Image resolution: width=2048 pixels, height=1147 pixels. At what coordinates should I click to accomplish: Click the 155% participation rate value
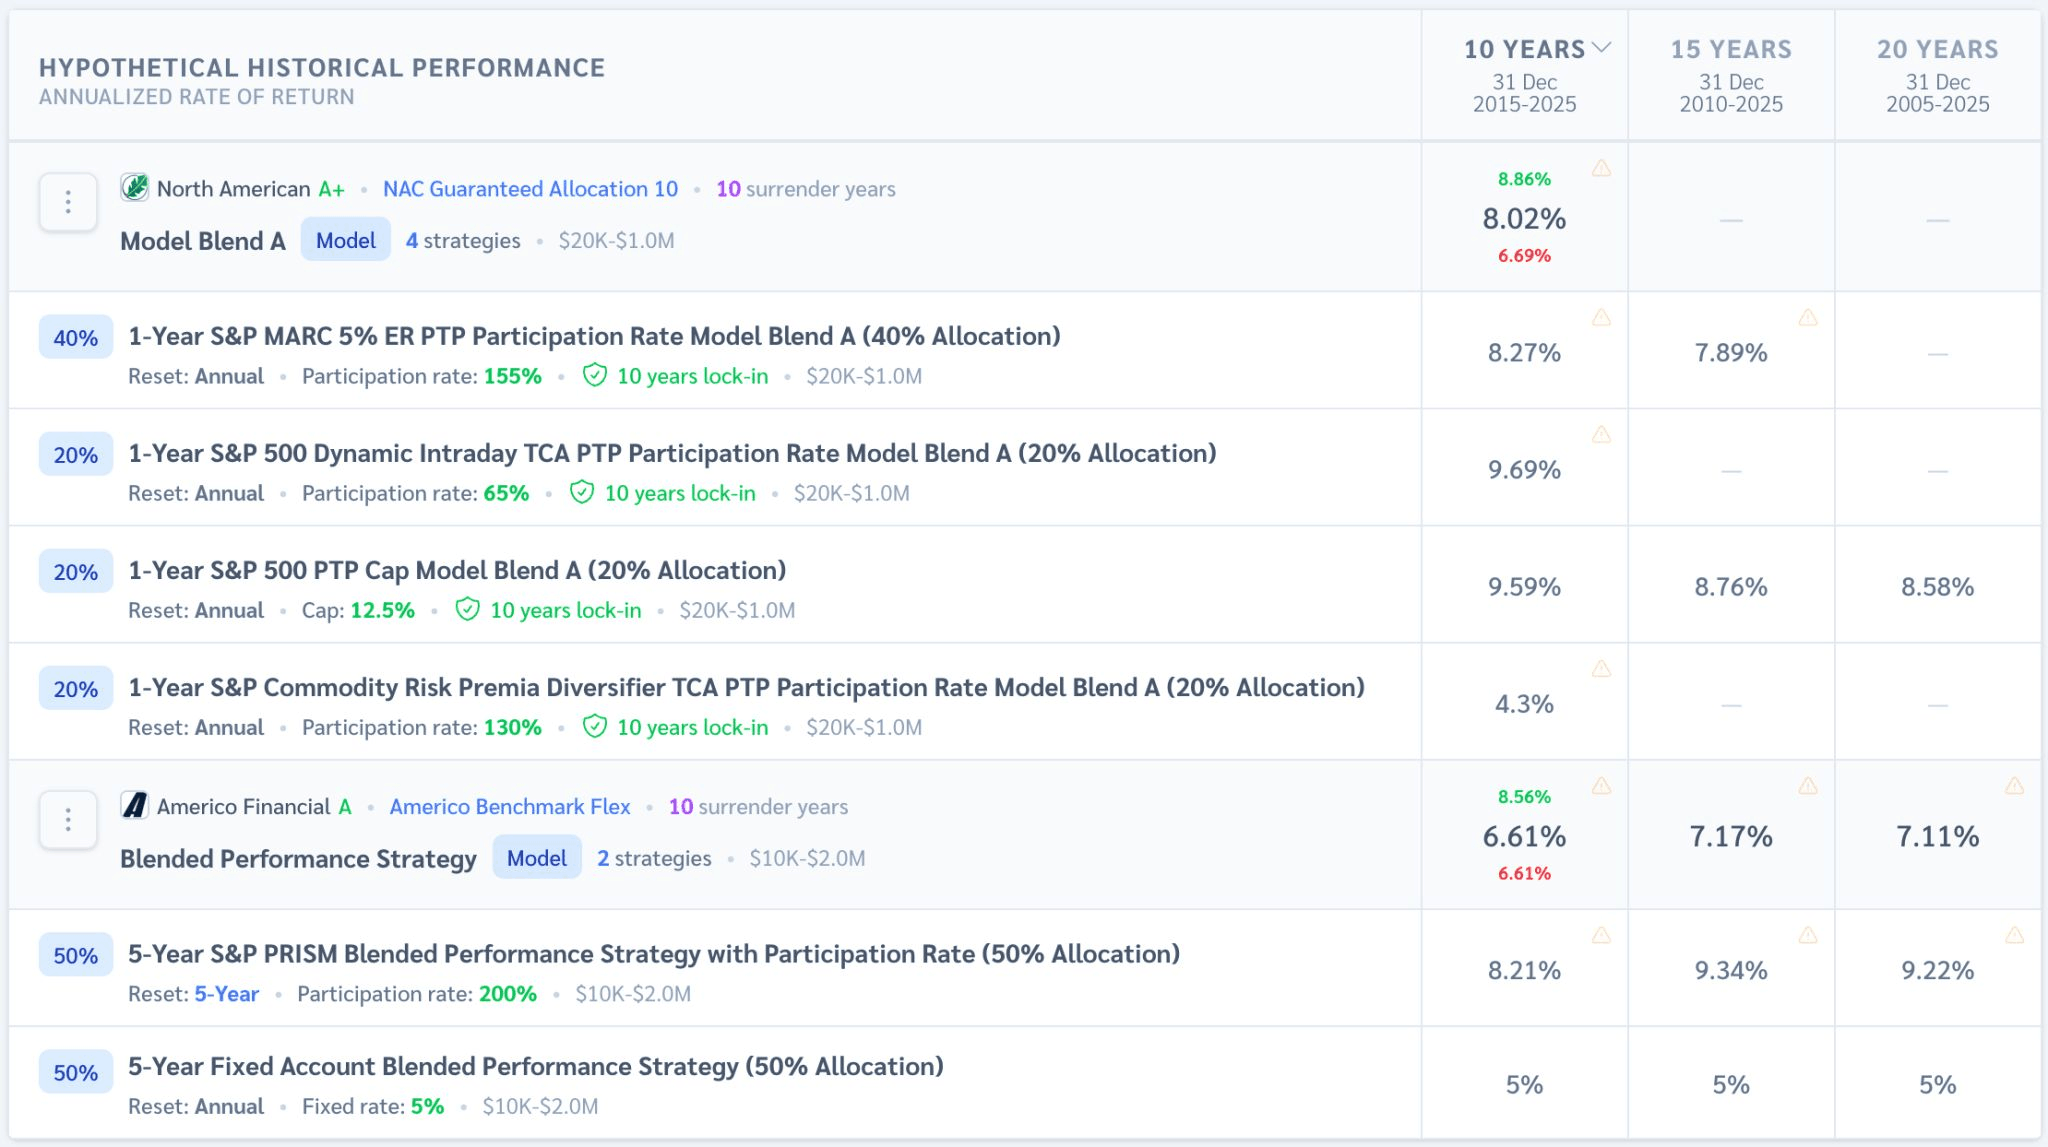(x=513, y=376)
